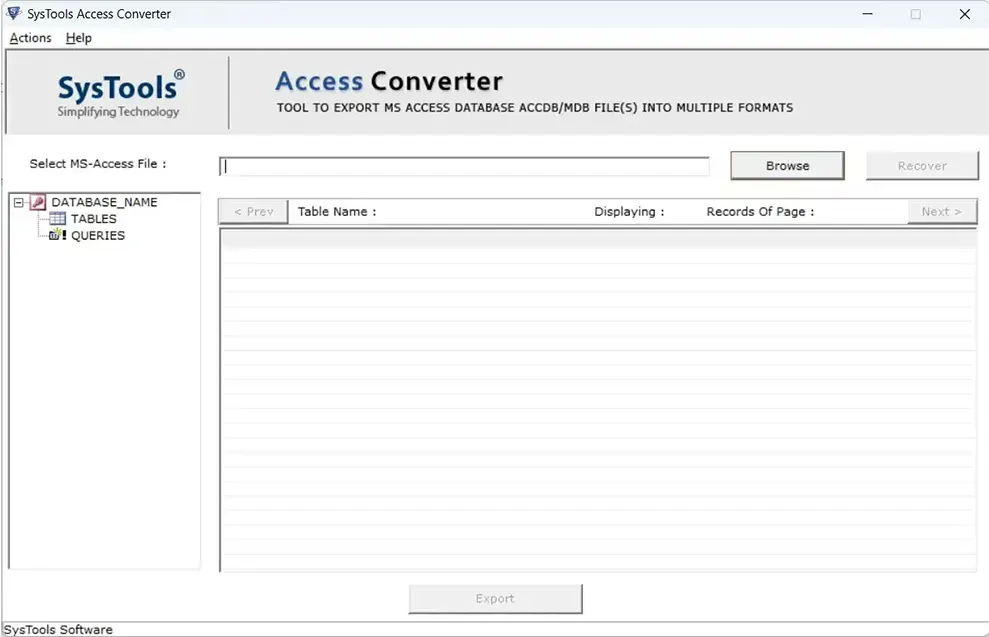The width and height of the screenshot is (989, 637).
Task: Click the table grid icon beside TABLES
Action: 57,219
